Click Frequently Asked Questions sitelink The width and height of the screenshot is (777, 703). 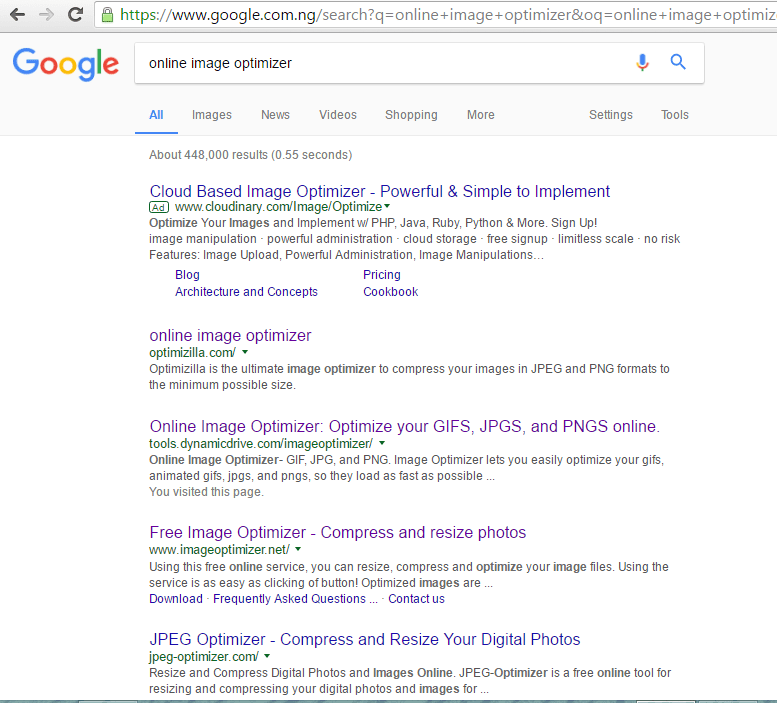pyautogui.click(x=295, y=599)
